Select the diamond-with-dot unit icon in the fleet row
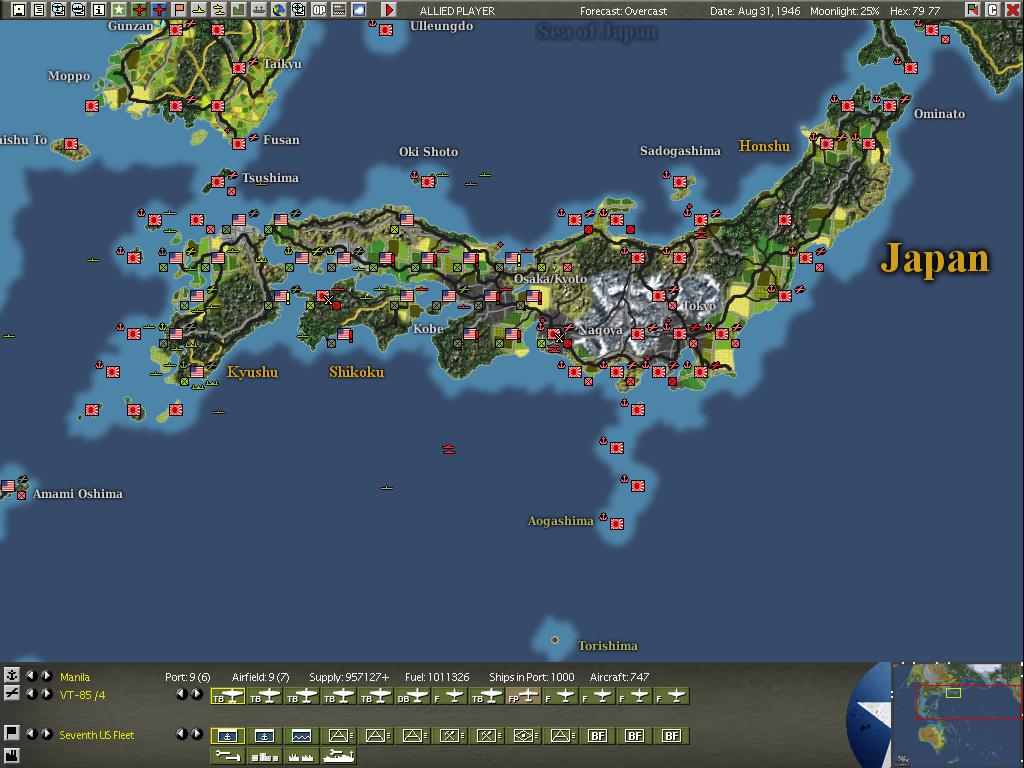The height and width of the screenshot is (768, 1024). (x=523, y=736)
